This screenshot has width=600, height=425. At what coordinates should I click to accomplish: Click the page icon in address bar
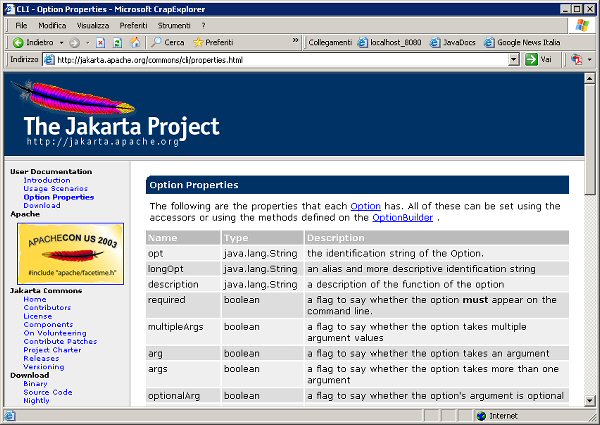coord(49,60)
